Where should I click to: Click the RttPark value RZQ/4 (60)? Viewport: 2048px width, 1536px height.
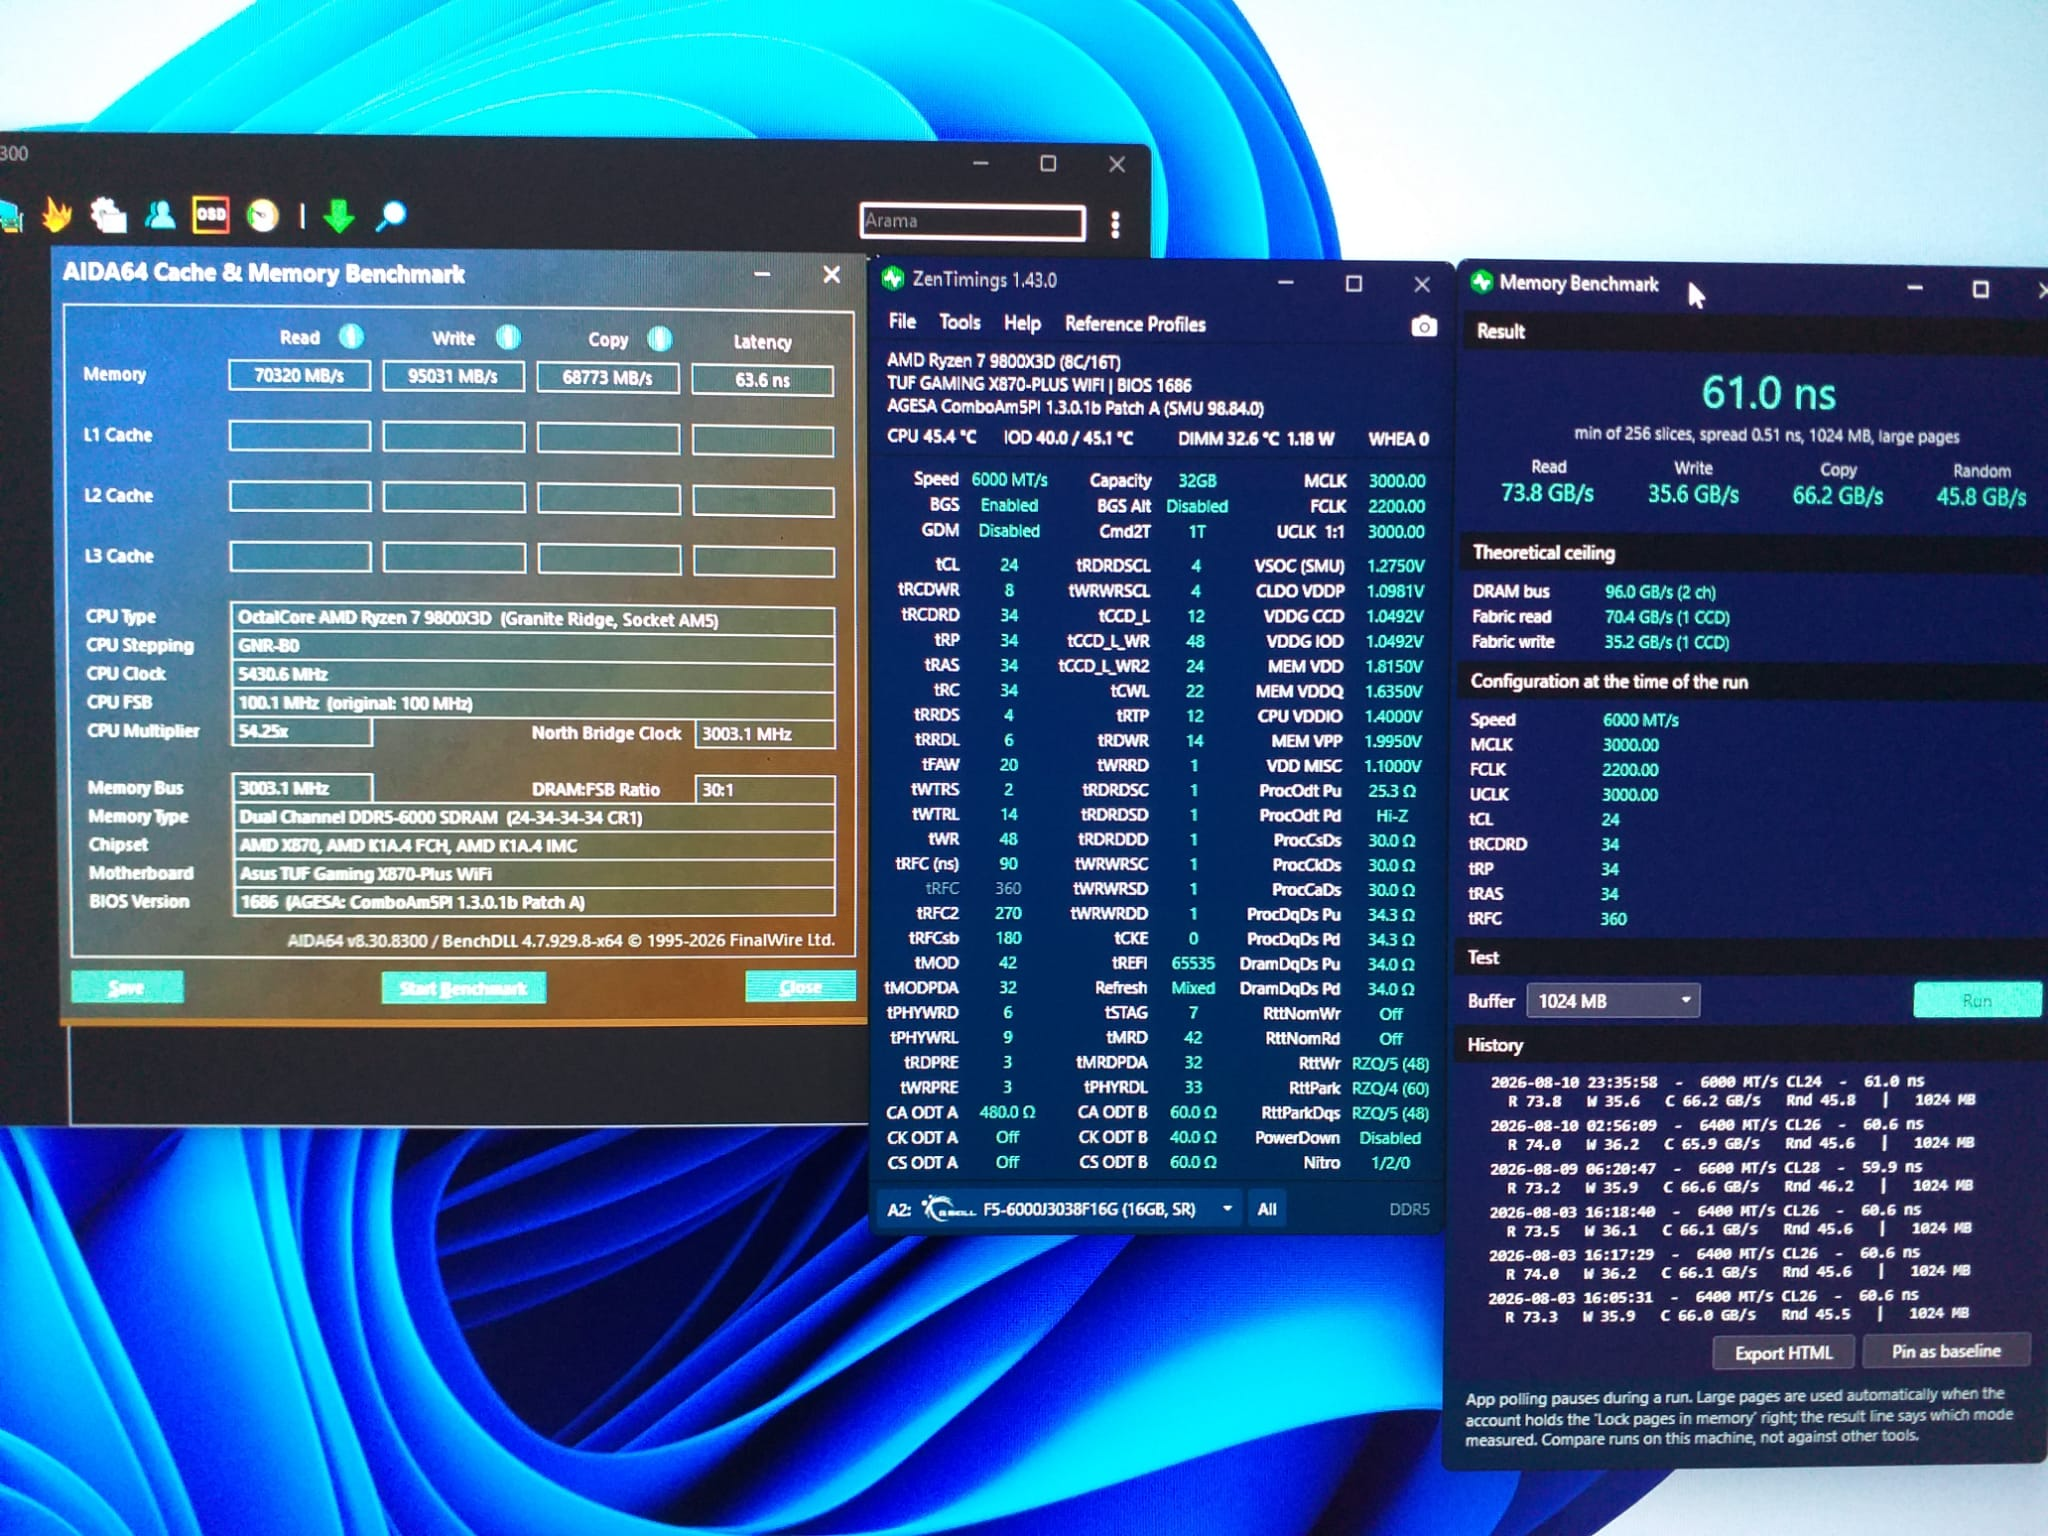point(1390,1088)
